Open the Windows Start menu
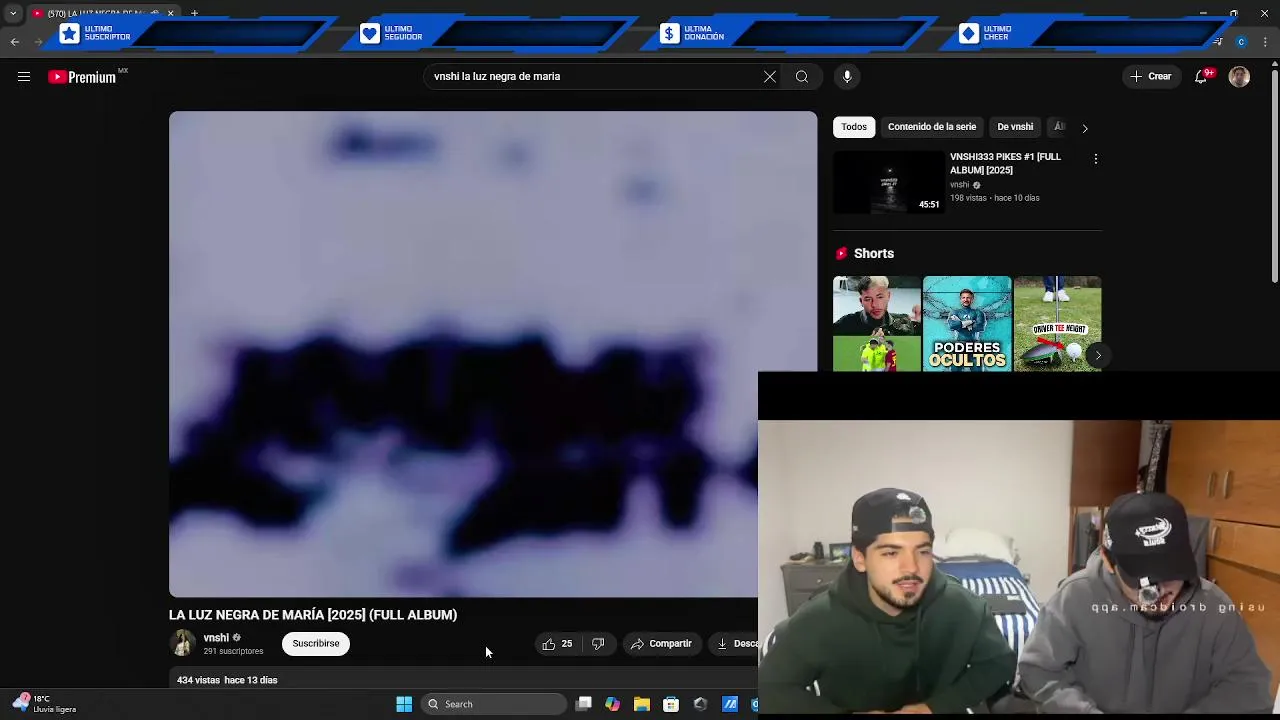 tap(404, 704)
